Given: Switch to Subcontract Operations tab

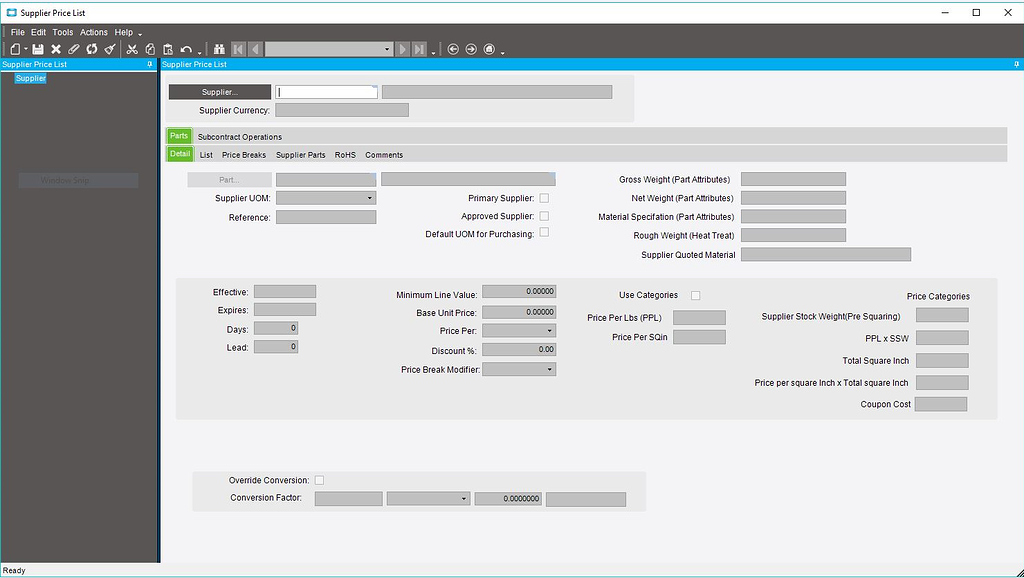Looking at the screenshot, I should pyautogui.click(x=240, y=136).
